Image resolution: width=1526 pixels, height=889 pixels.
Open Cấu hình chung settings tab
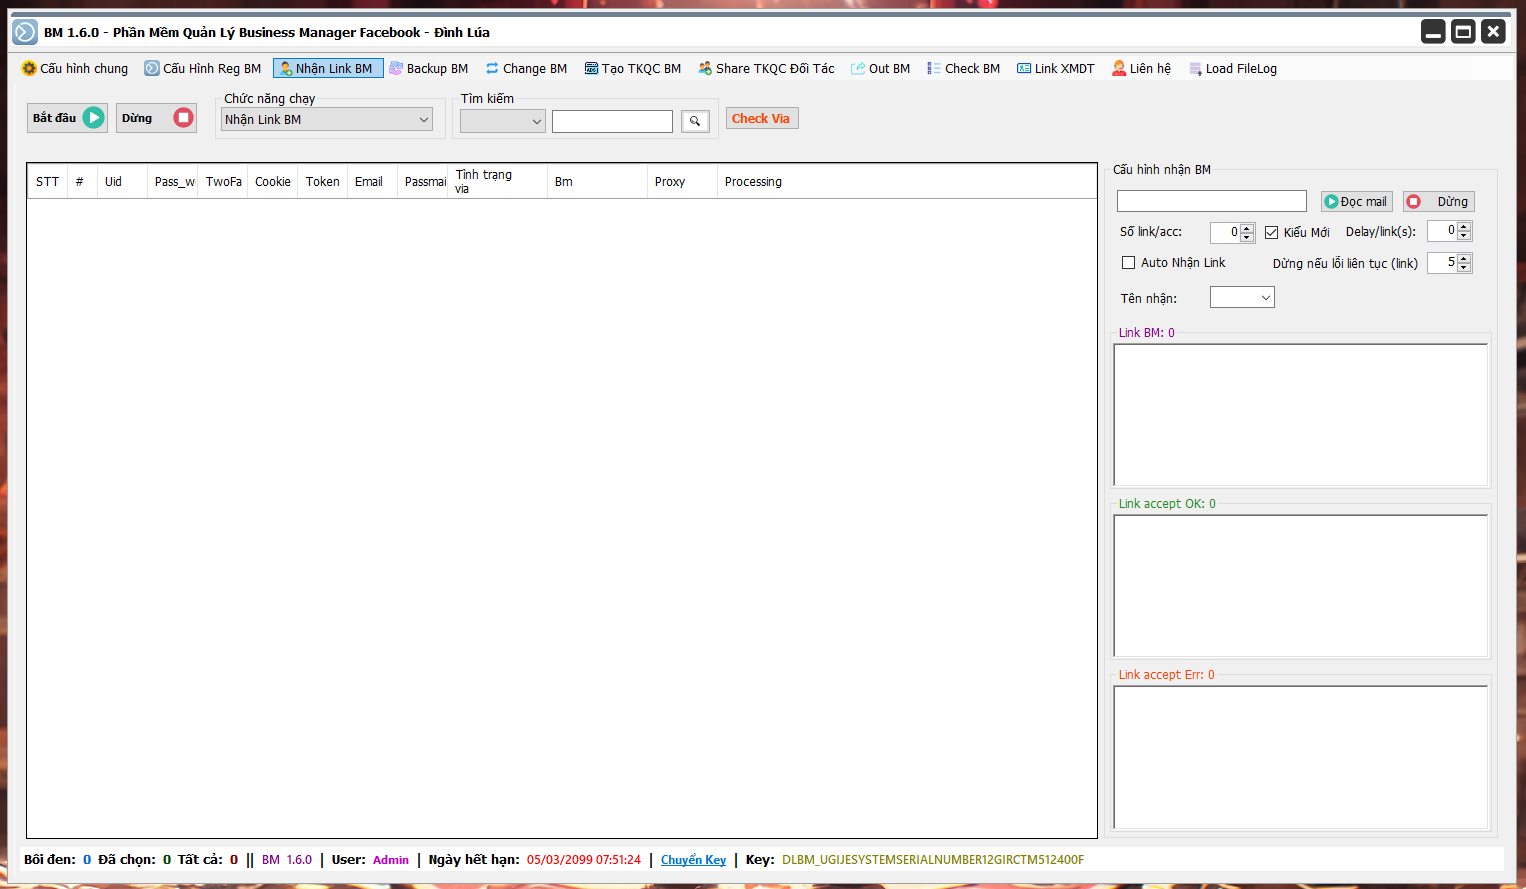[x=75, y=68]
